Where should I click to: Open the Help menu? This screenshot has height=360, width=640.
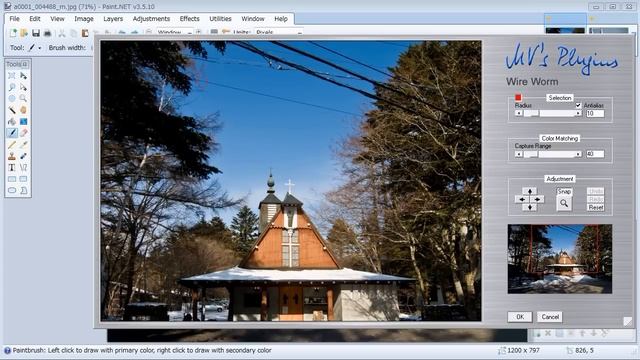tap(281, 19)
